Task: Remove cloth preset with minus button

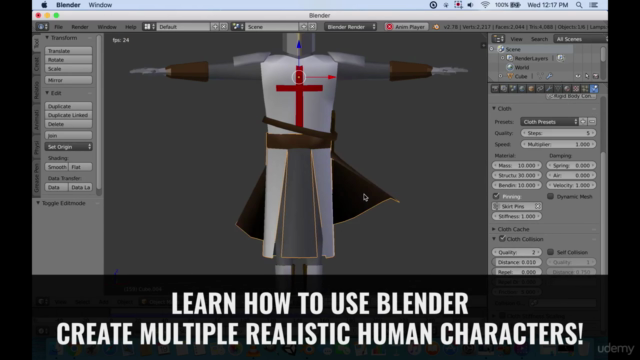Action: [x=592, y=122]
